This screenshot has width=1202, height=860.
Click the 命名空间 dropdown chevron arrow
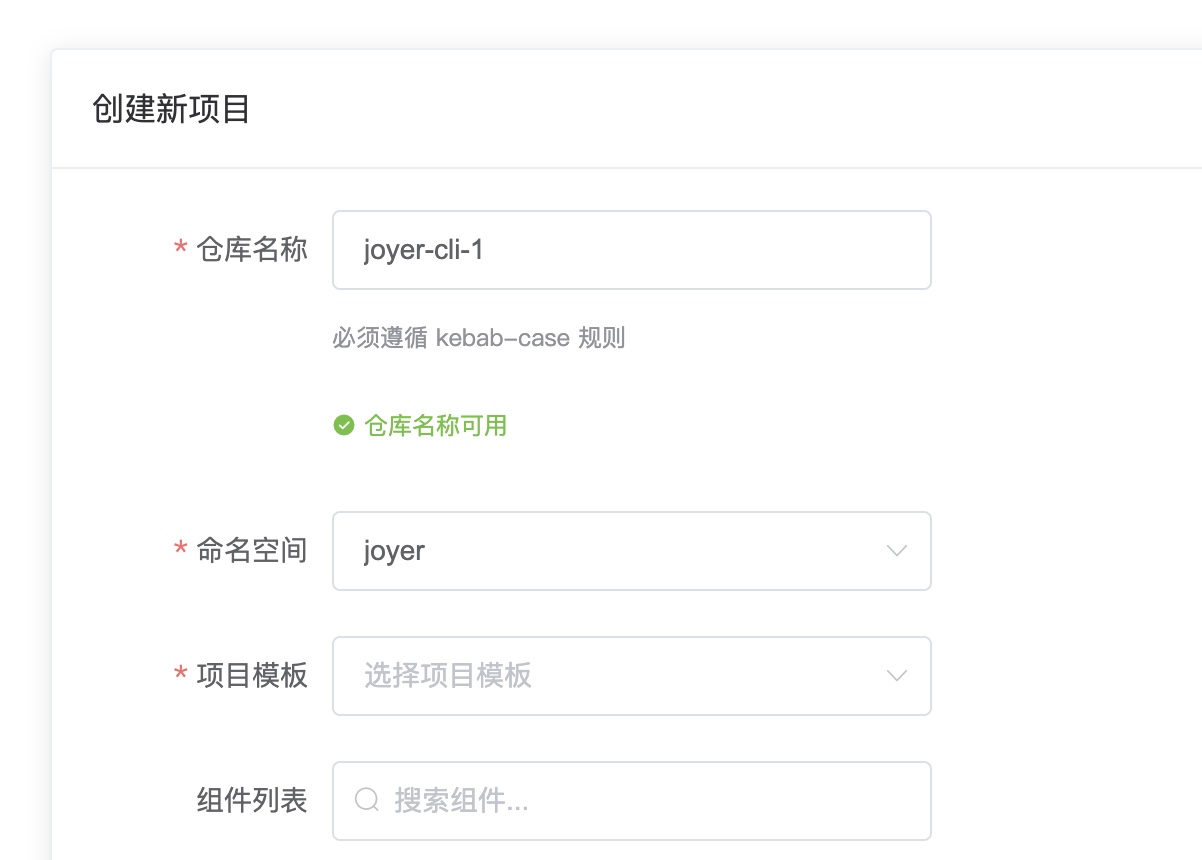pyautogui.click(x=897, y=551)
